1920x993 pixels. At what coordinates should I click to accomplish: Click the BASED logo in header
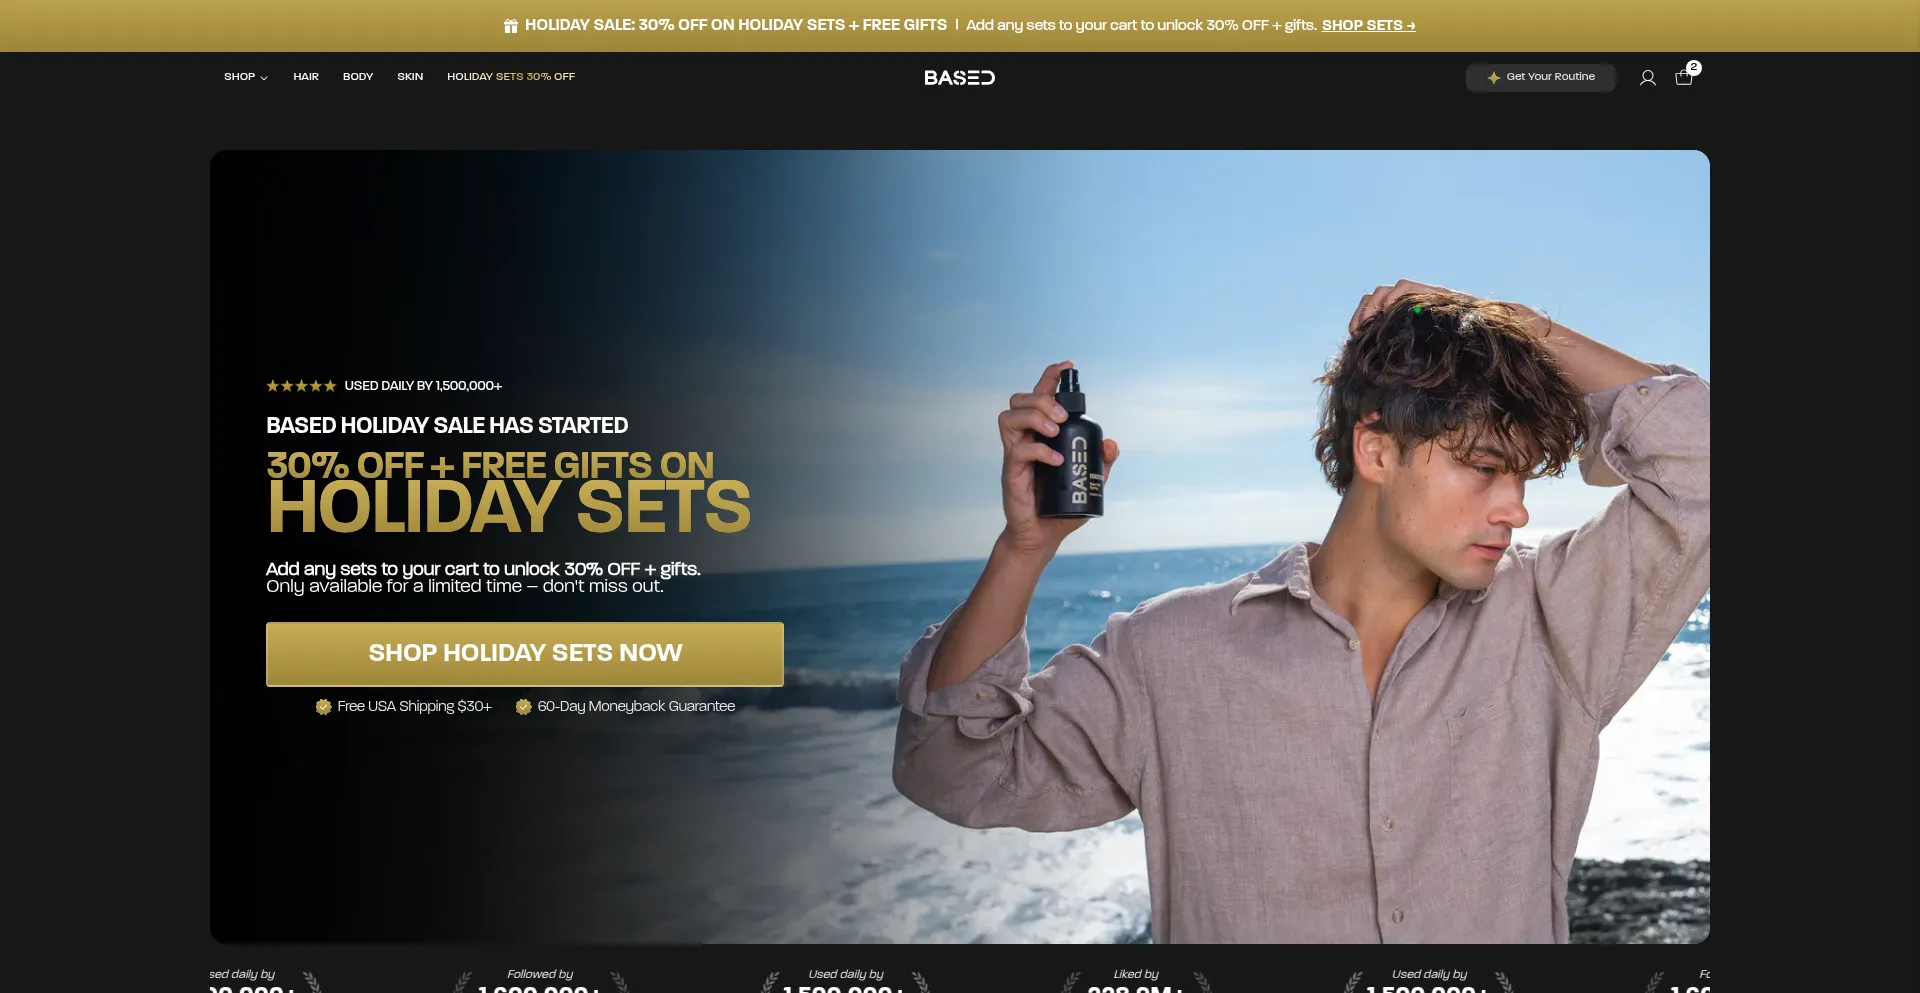click(959, 78)
